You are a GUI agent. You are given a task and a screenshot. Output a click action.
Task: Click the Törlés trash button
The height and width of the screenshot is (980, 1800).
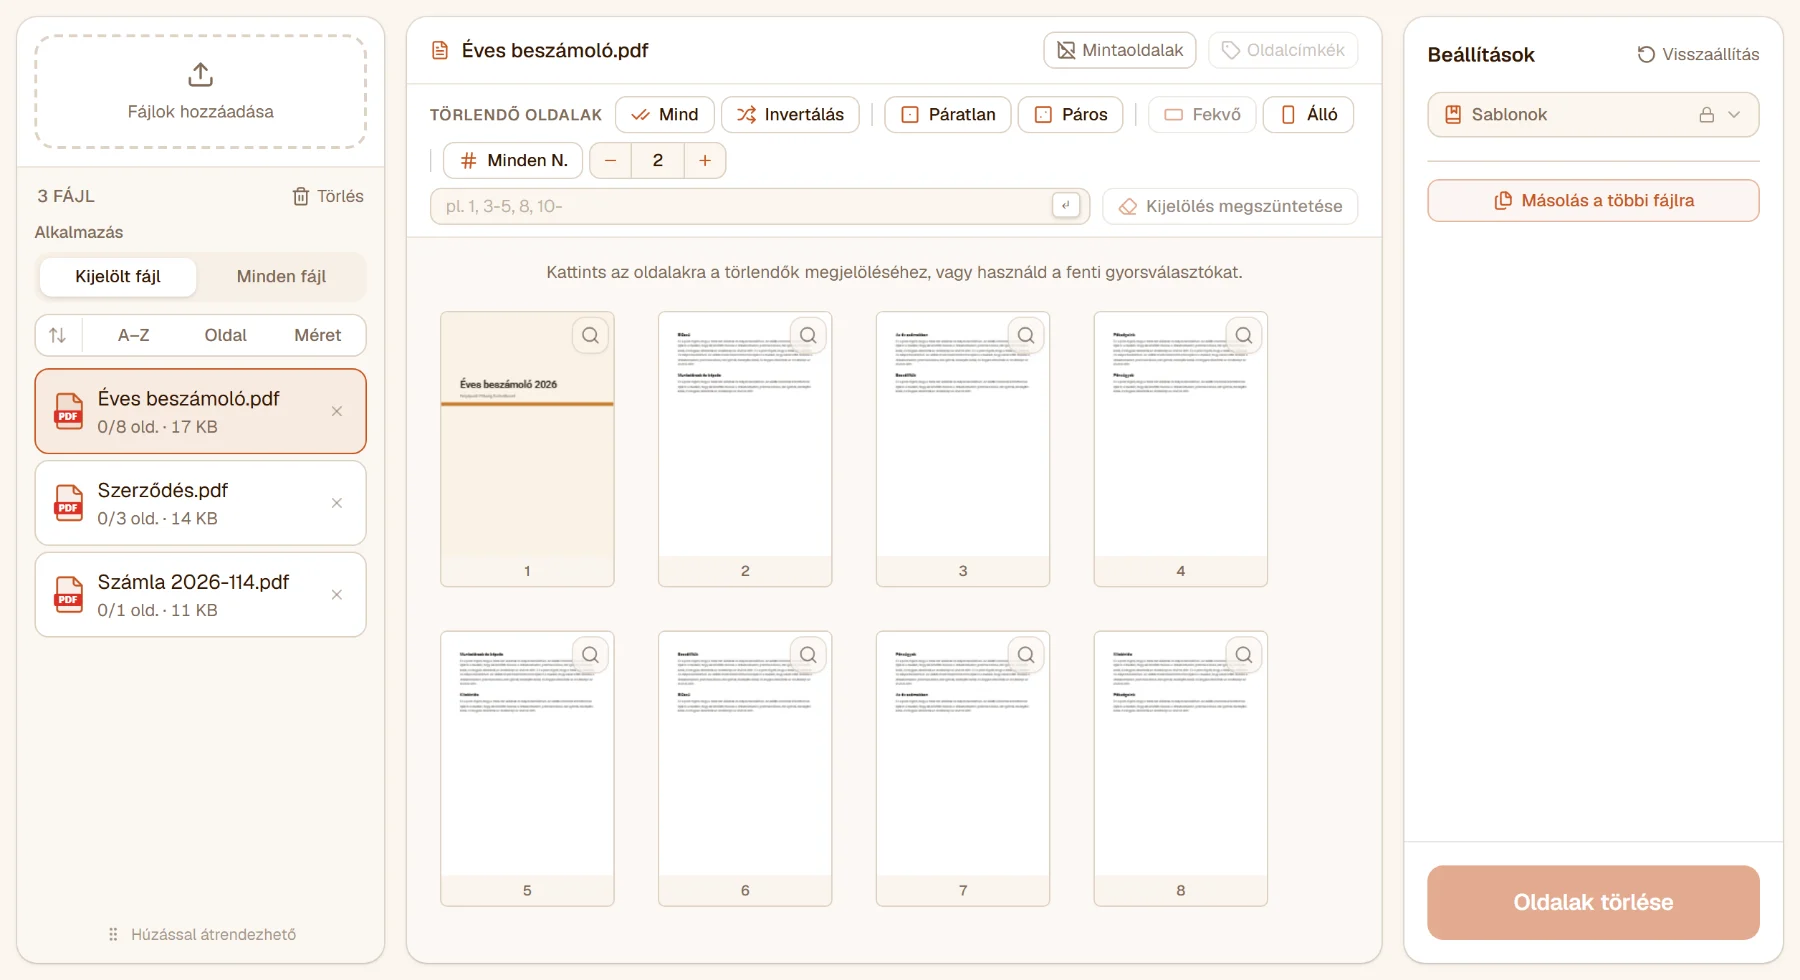(x=328, y=196)
